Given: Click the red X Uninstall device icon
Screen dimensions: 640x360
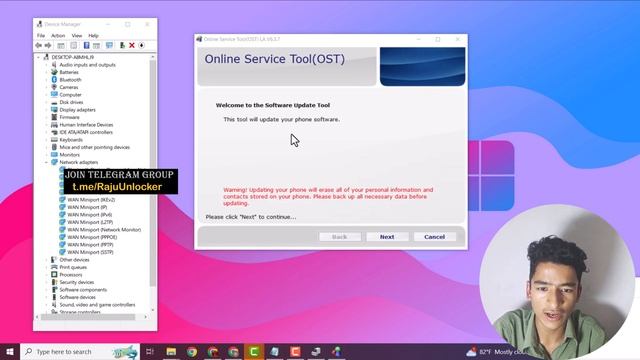Looking at the screenshot, I should (x=132, y=45).
